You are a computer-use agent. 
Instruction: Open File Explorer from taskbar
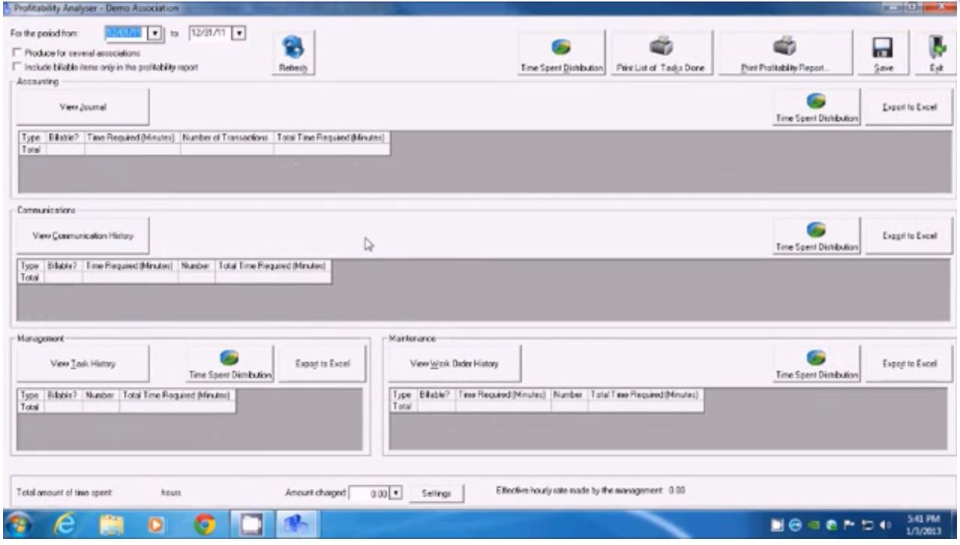coord(111,524)
